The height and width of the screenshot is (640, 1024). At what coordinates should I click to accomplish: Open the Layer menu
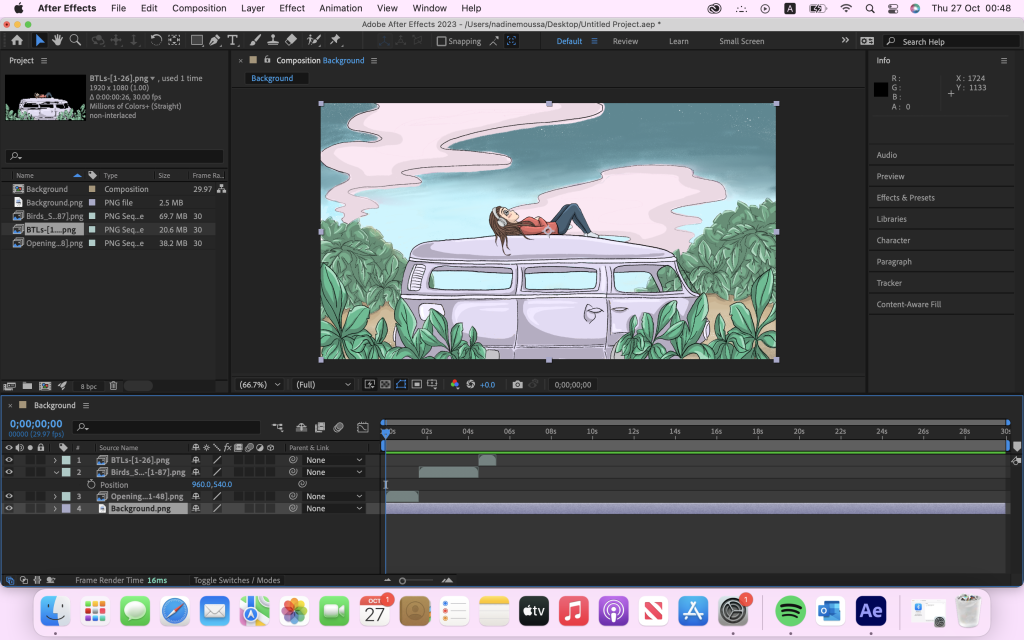[253, 8]
